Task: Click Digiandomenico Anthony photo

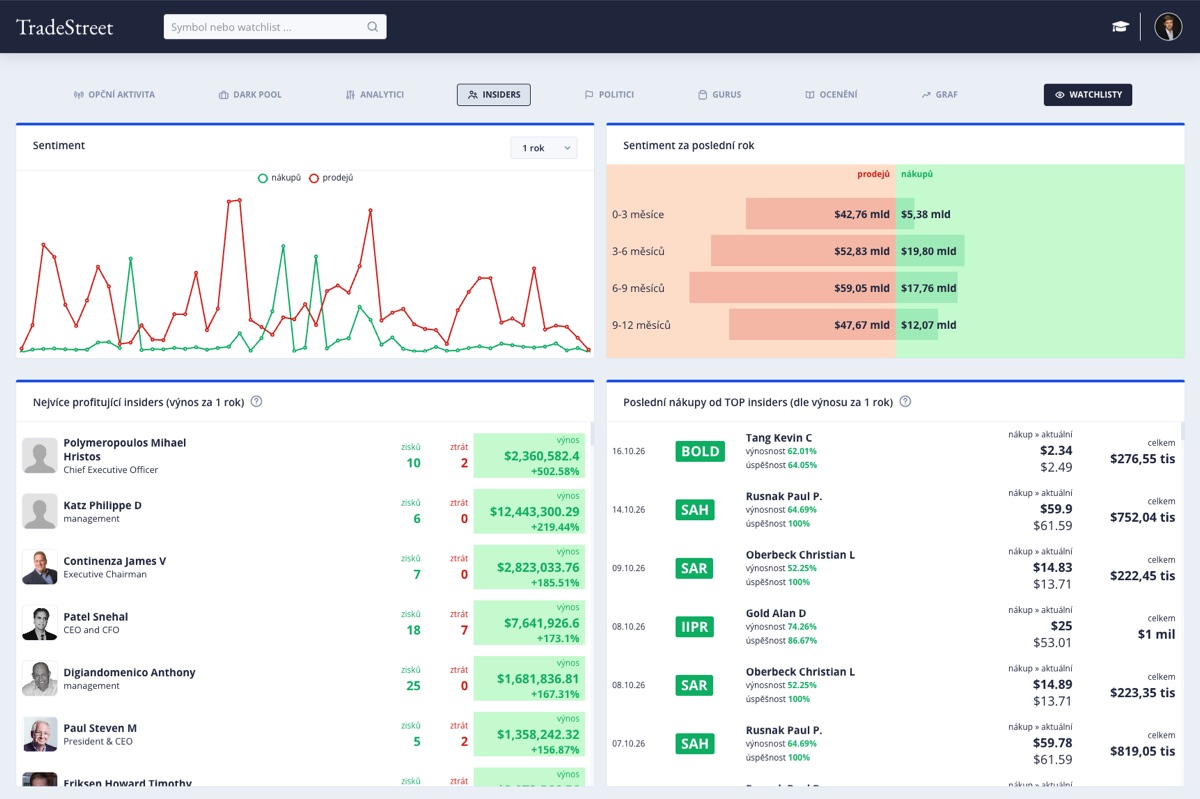Action: (x=40, y=679)
